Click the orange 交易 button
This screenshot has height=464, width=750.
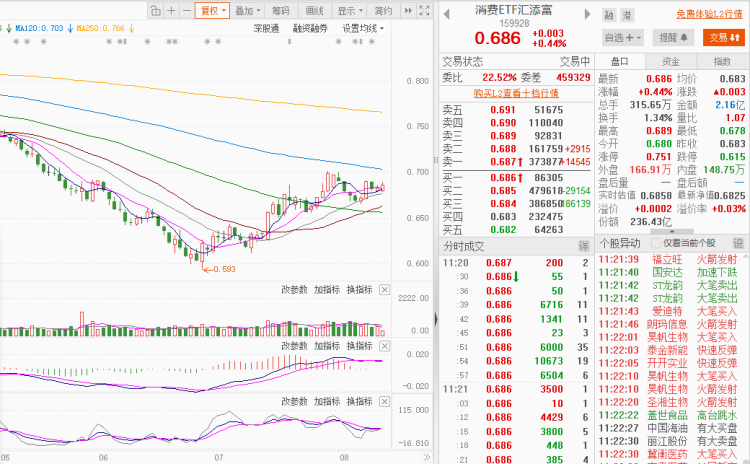[724, 37]
